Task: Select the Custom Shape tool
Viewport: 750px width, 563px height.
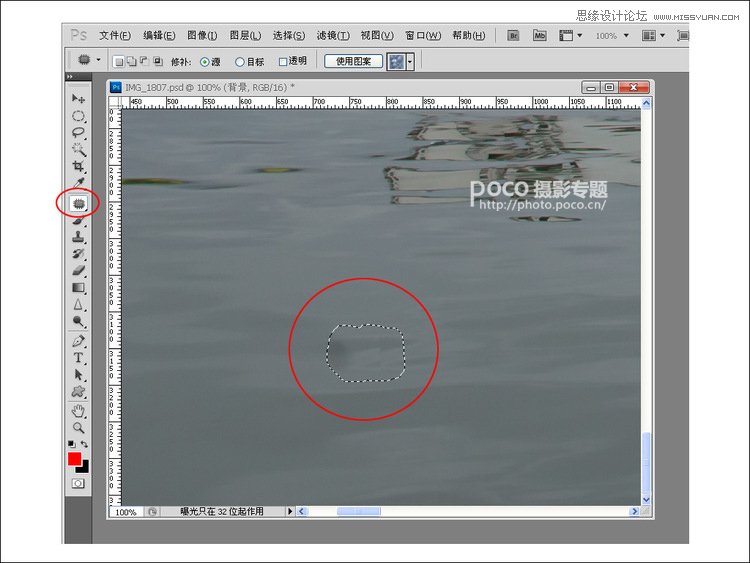Action: click(x=78, y=392)
